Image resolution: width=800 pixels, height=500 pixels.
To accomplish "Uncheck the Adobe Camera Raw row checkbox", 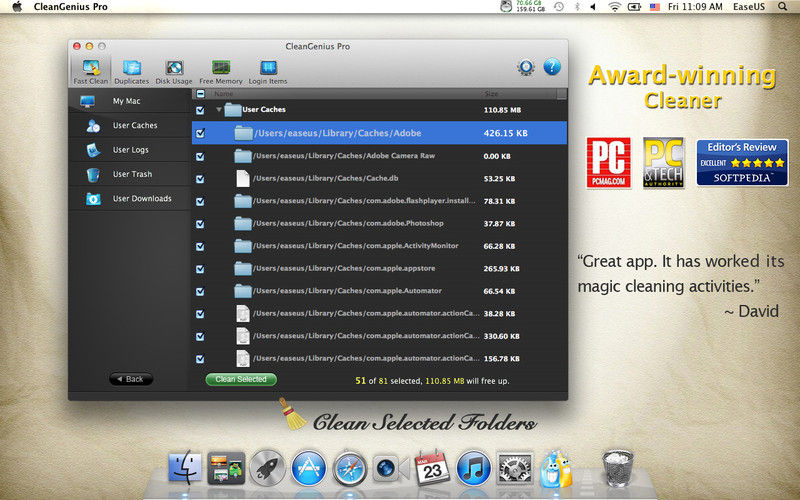I will tap(201, 157).
